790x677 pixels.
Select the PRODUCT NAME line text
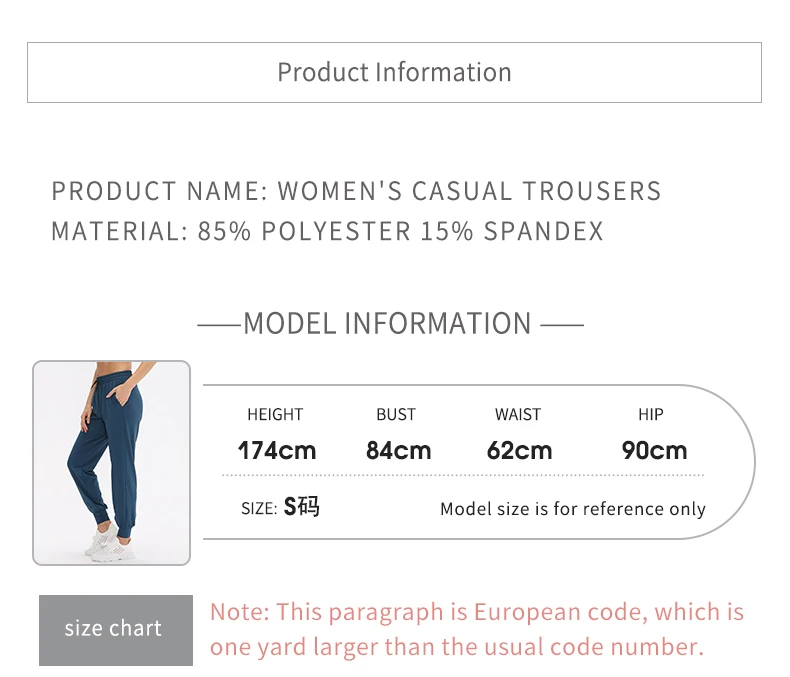click(x=356, y=191)
